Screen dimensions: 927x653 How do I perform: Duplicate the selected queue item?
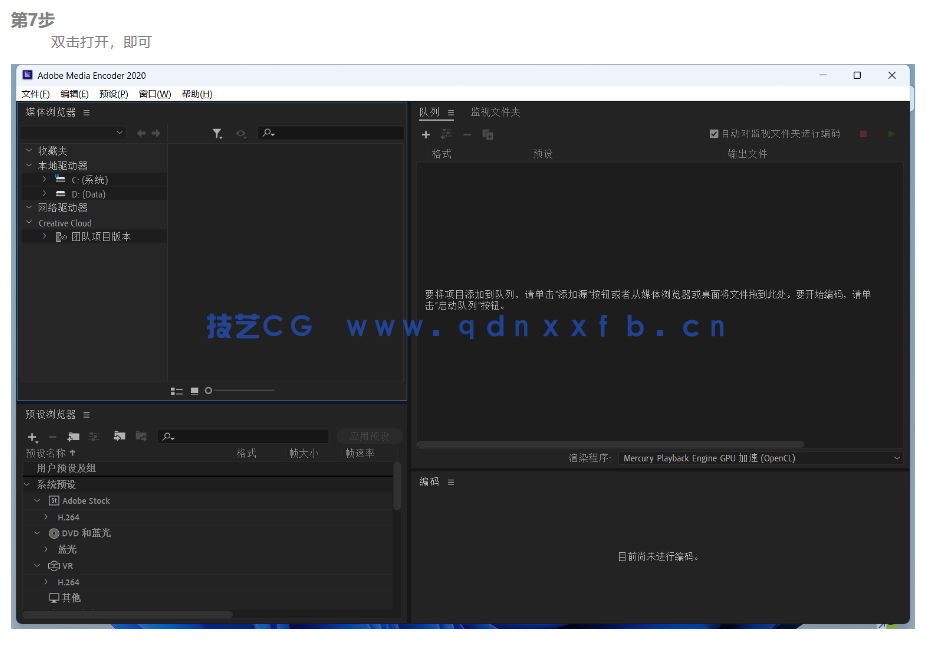489,134
